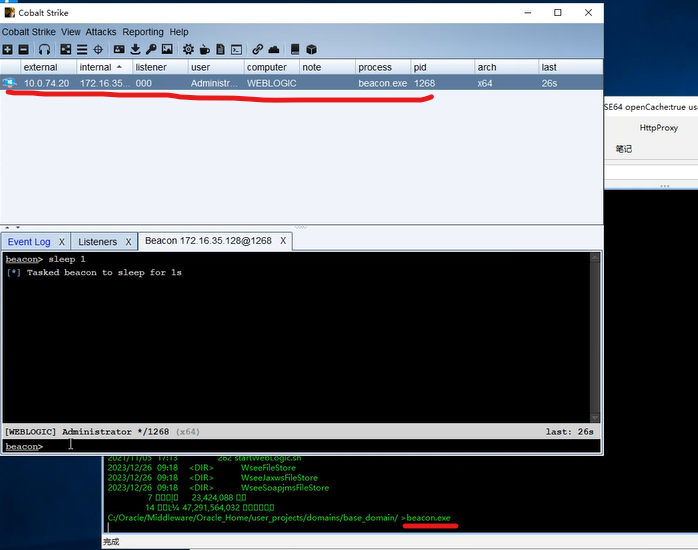698x550 pixels.
Task: Switch to session table view icon
Action: click(x=82, y=49)
